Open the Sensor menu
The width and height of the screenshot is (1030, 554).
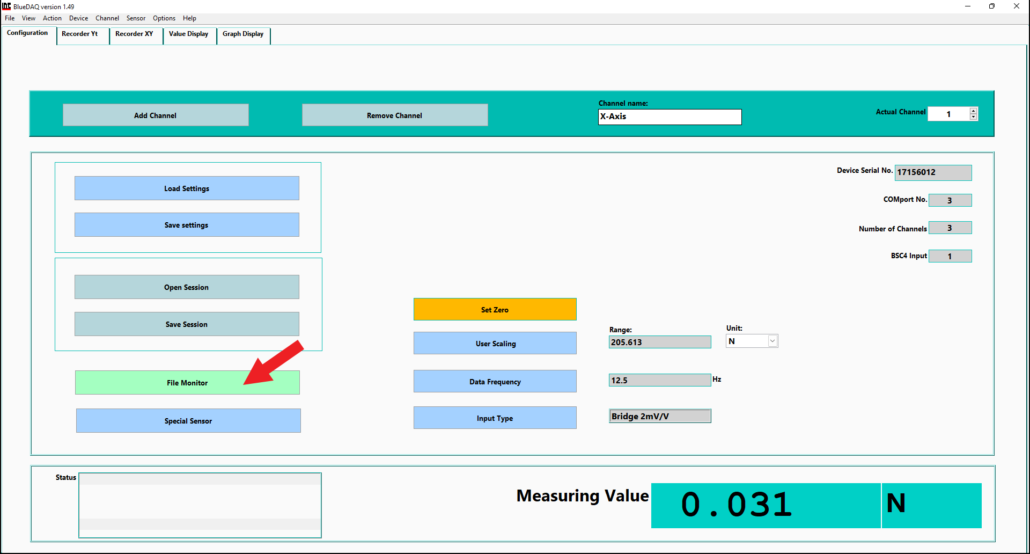pos(135,18)
